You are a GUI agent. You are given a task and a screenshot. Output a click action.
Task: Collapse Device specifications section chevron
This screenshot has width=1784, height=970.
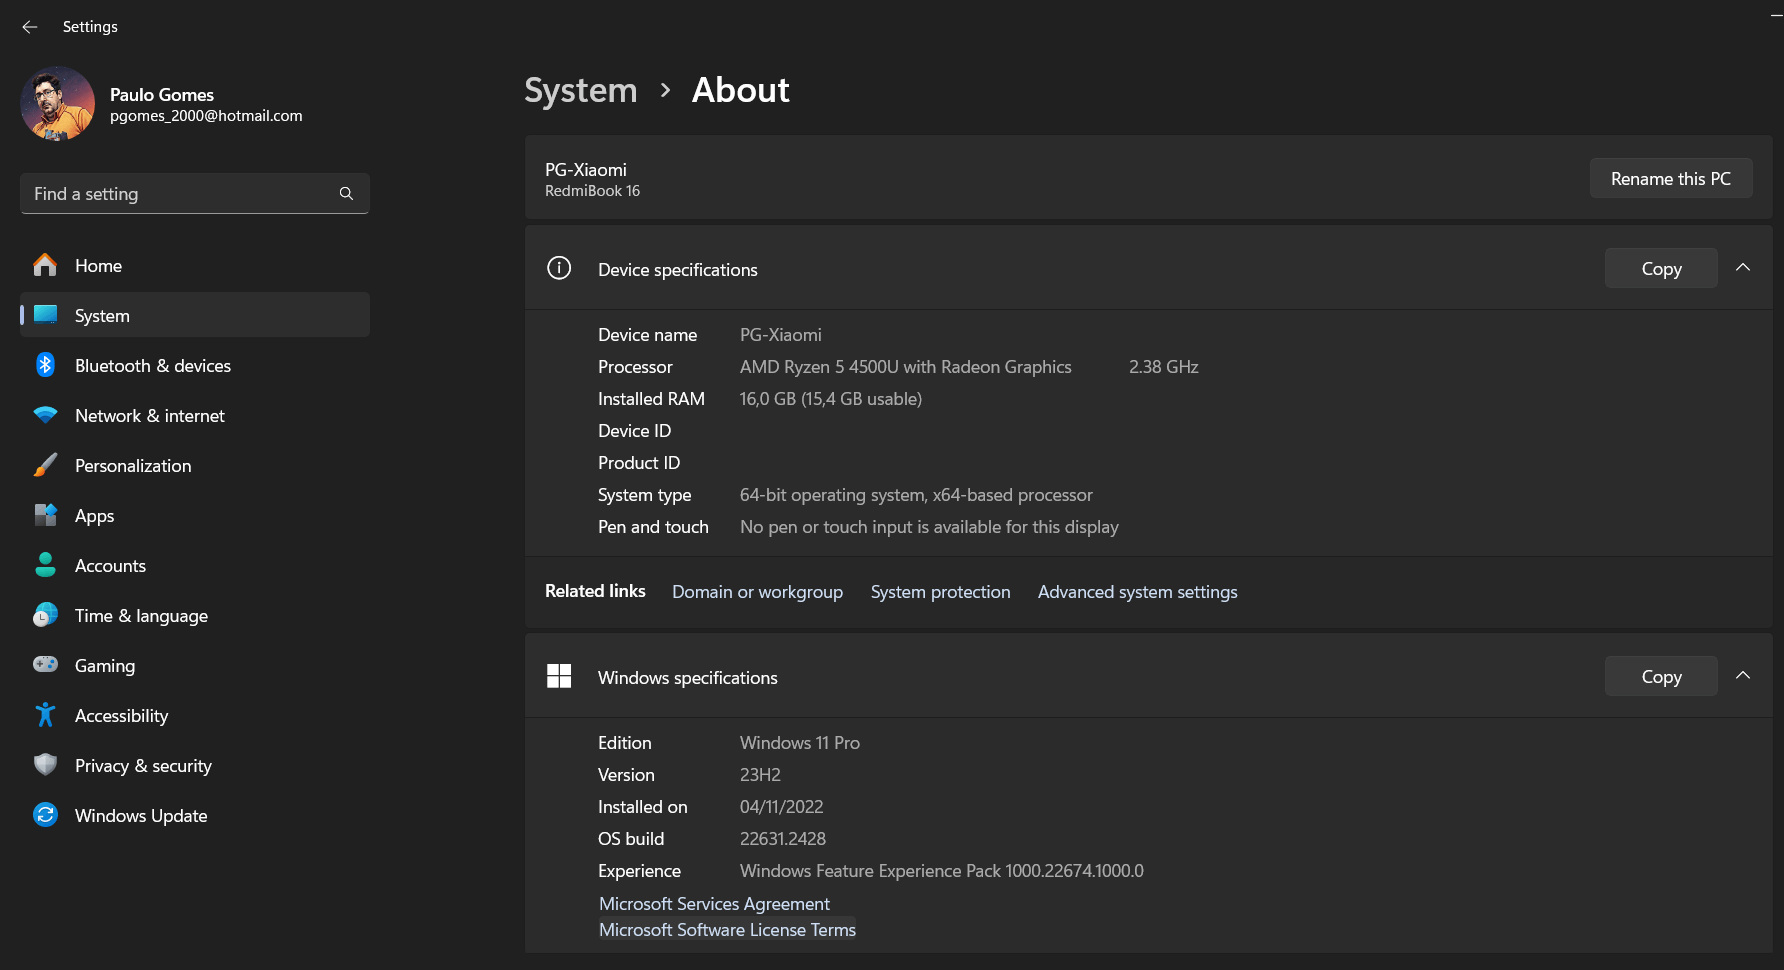coord(1743,267)
